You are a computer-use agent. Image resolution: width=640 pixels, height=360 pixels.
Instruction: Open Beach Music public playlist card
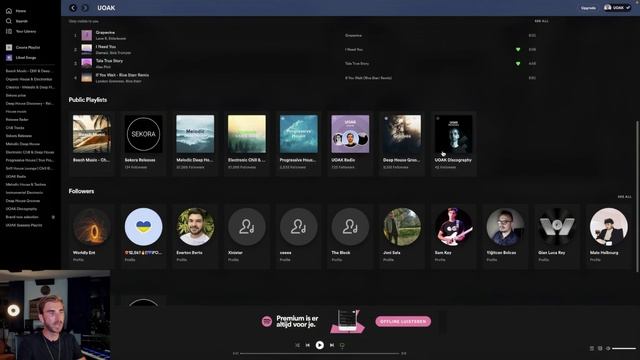tap(92, 143)
